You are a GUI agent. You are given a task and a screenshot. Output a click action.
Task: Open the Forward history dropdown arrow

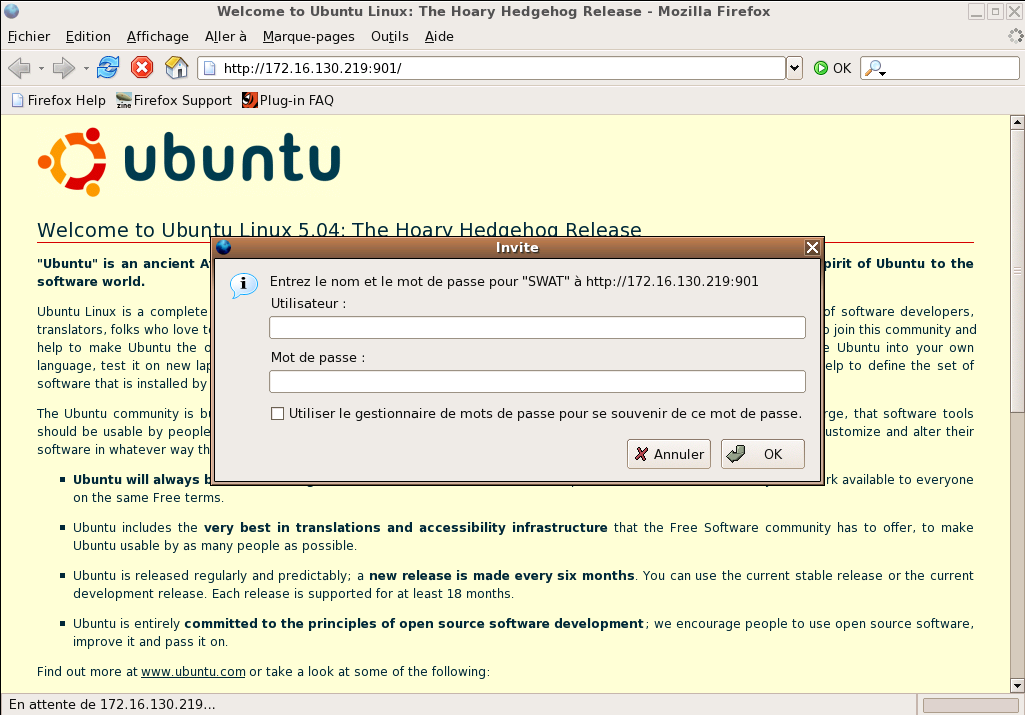coord(86,68)
